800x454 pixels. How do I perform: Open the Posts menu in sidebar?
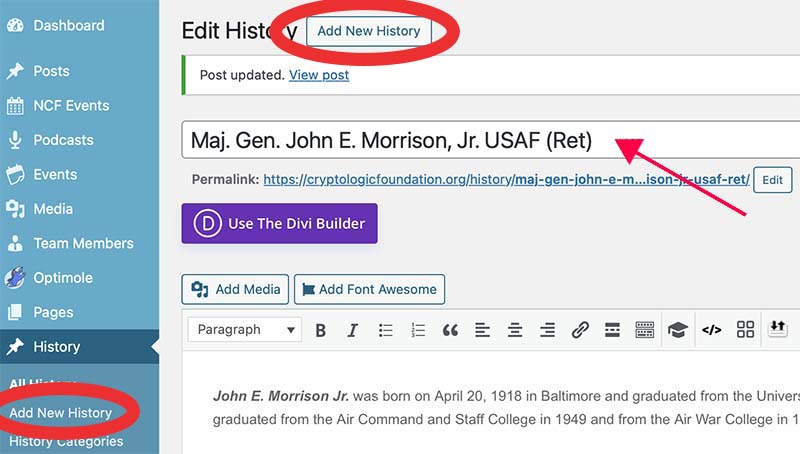(51, 71)
